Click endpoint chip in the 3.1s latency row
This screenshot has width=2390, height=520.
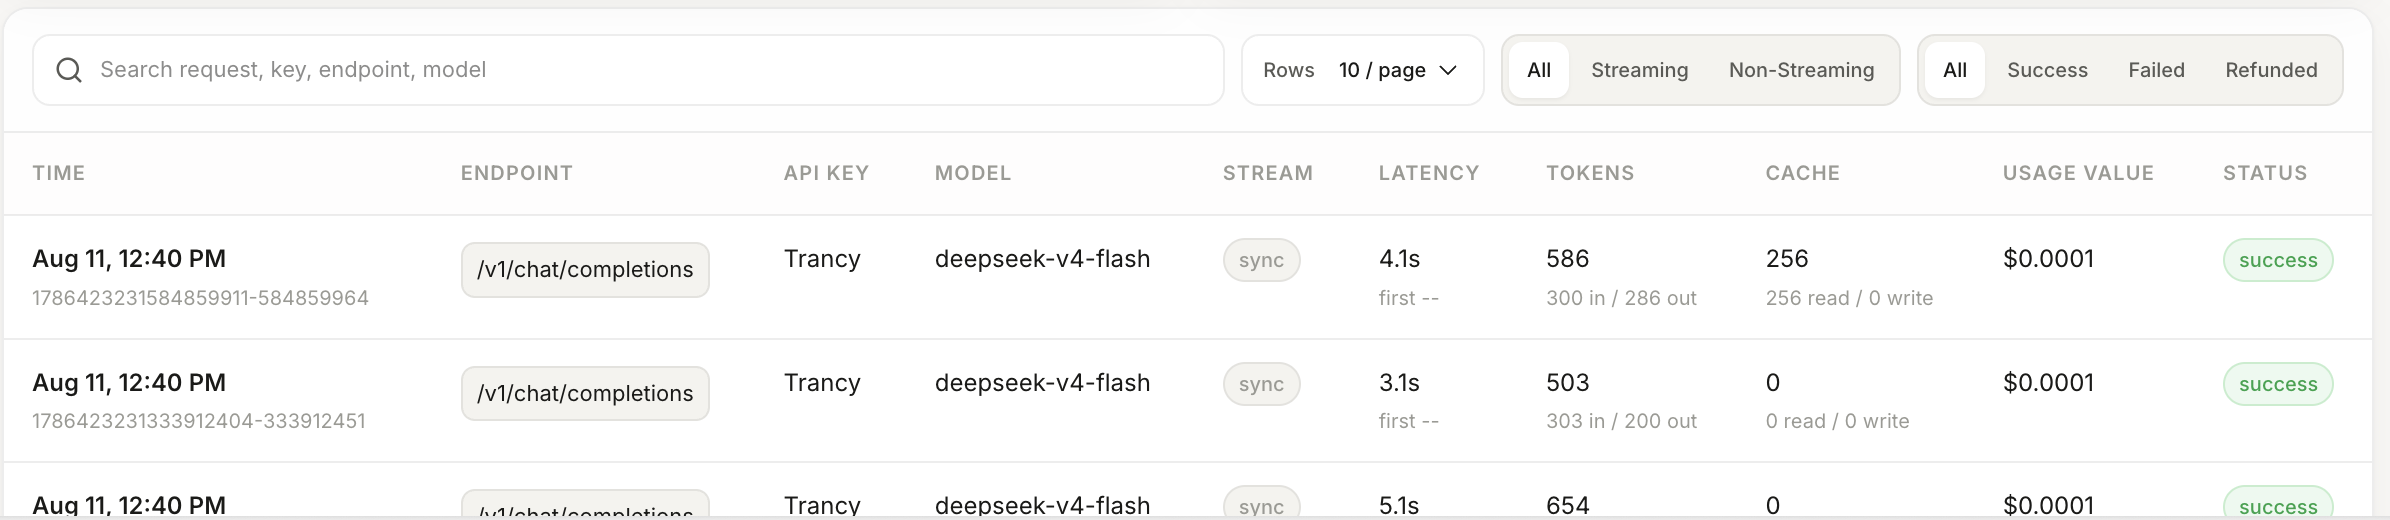(585, 394)
